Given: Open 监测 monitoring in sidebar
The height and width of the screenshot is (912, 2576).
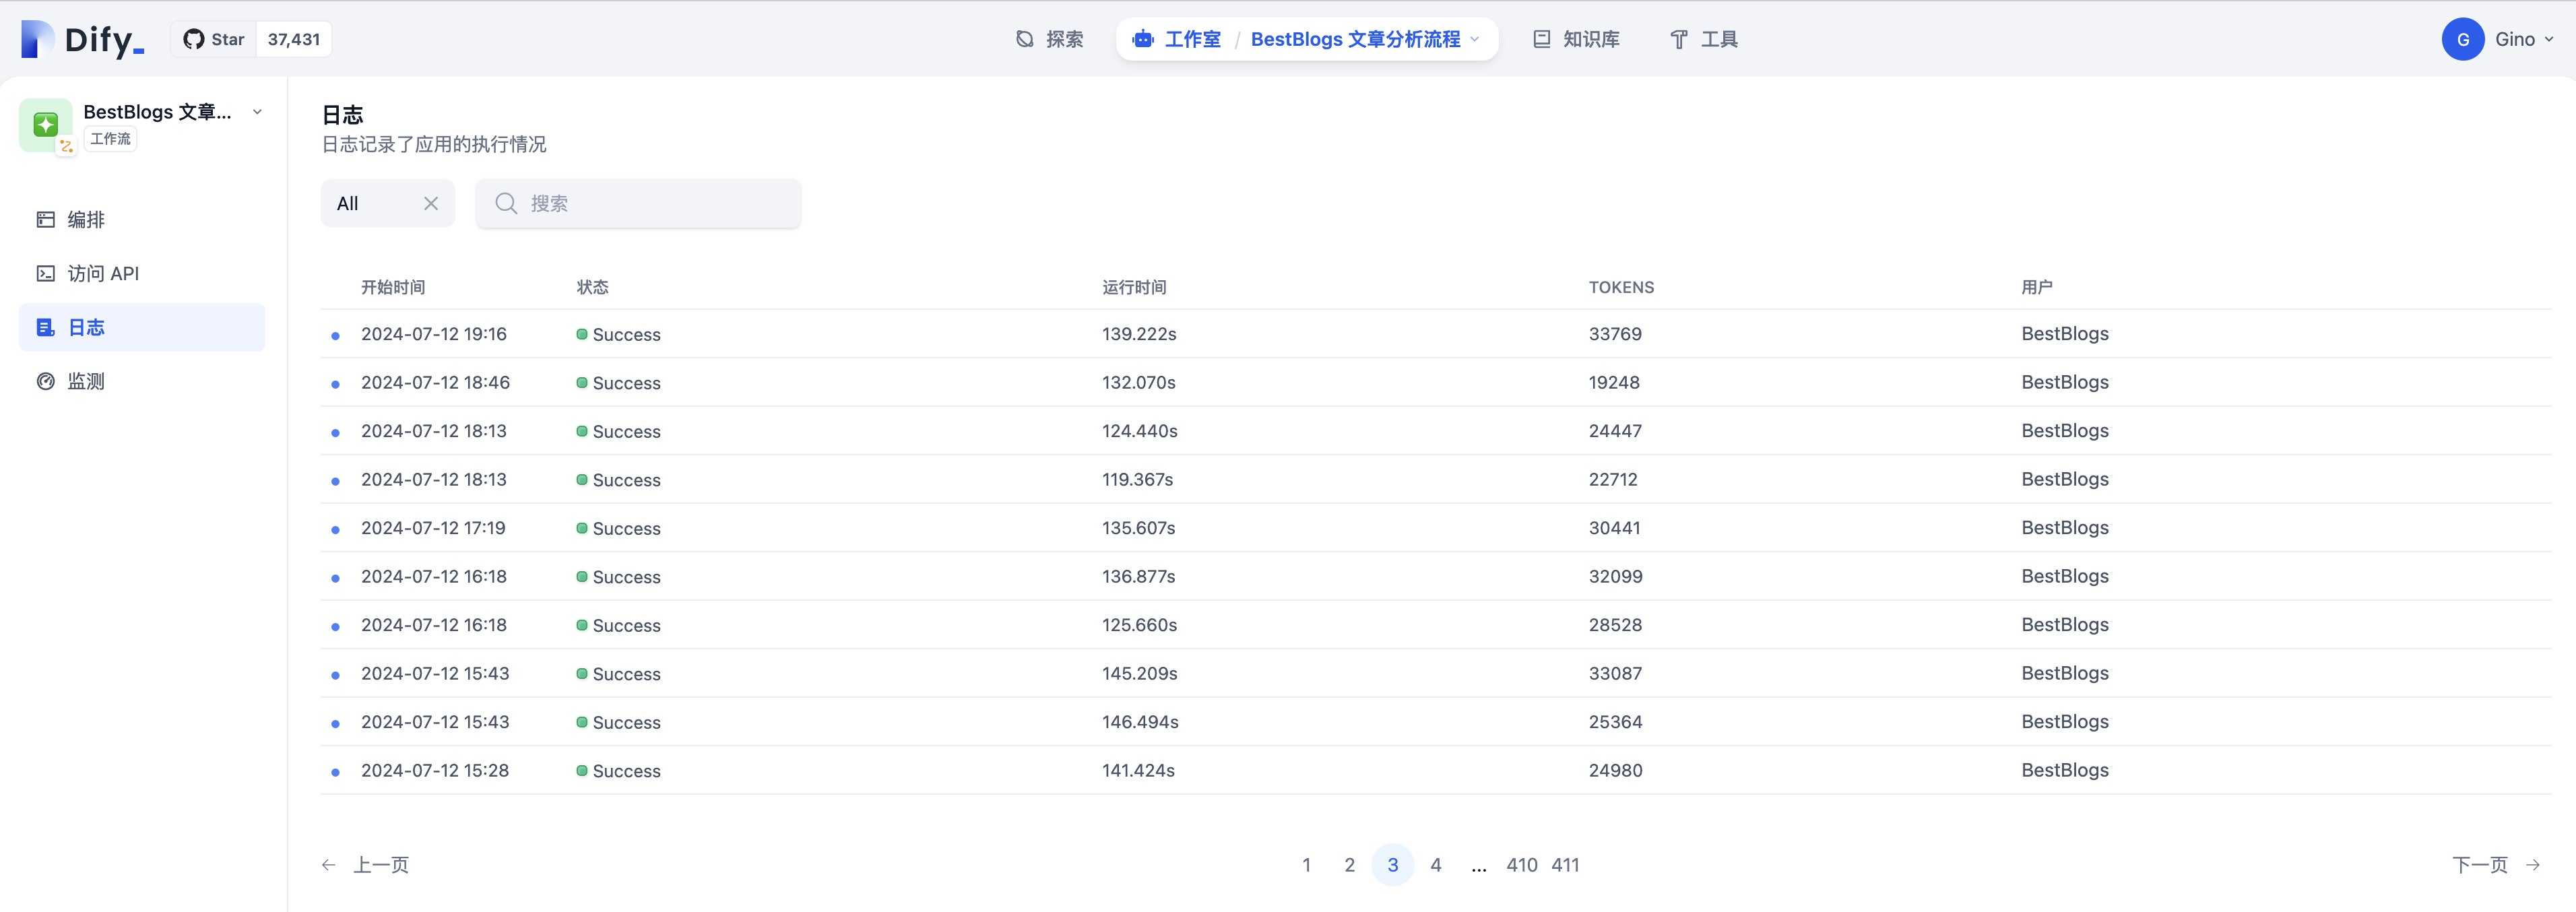Looking at the screenshot, I should coord(86,381).
